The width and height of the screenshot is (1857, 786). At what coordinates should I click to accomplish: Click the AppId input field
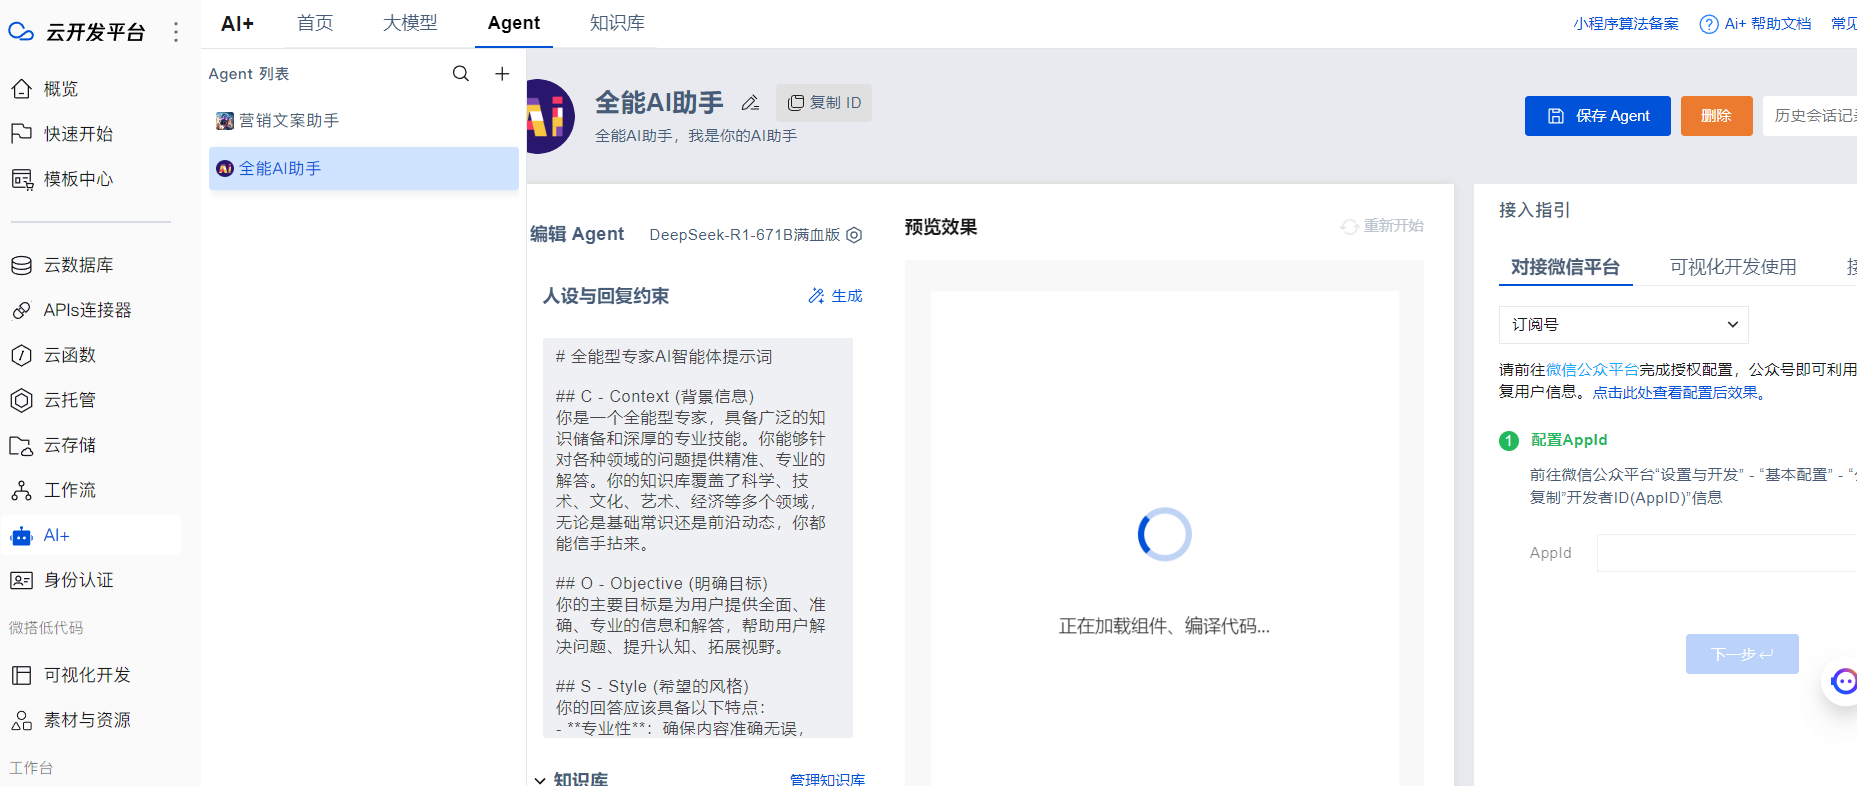[x=1727, y=553]
